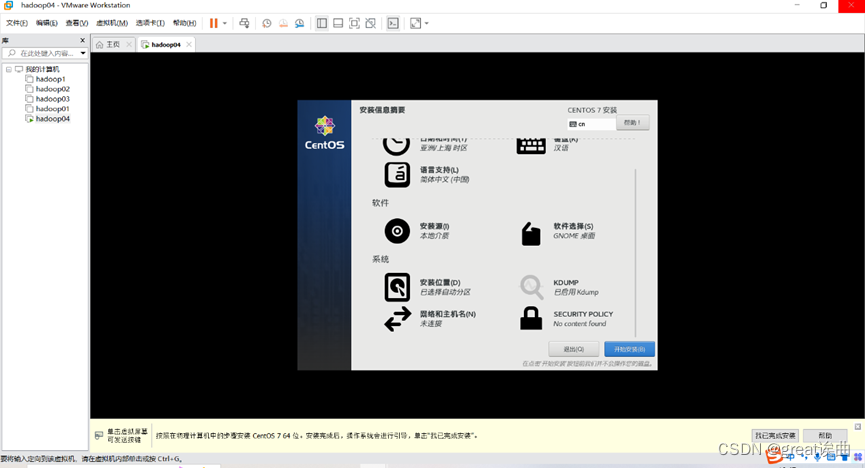This screenshot has width=865, height=468.
Task: Click the installer 帮助! help button
Action: 632,123
